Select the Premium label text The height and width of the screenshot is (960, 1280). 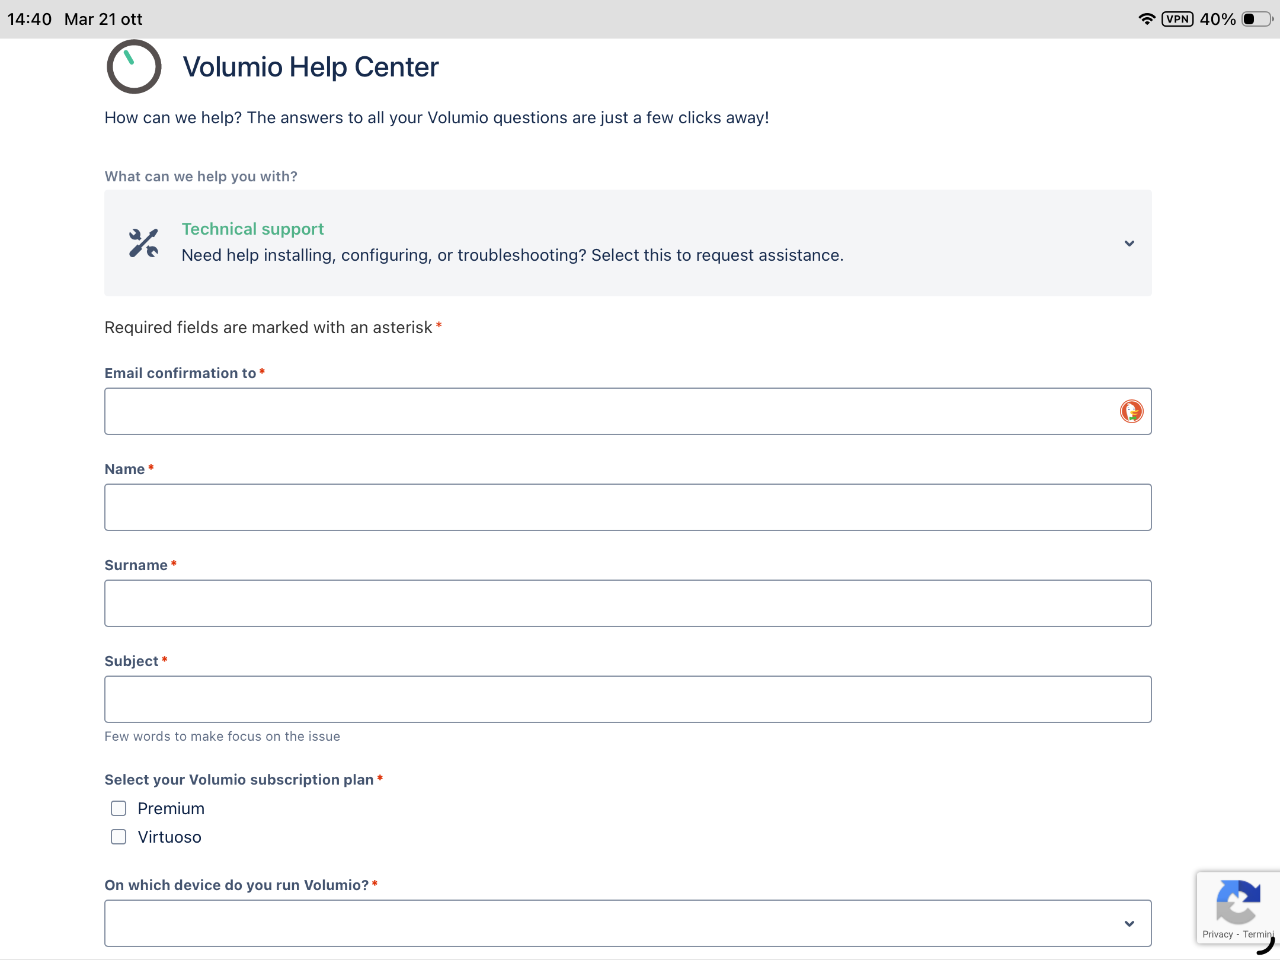point(171,808)
